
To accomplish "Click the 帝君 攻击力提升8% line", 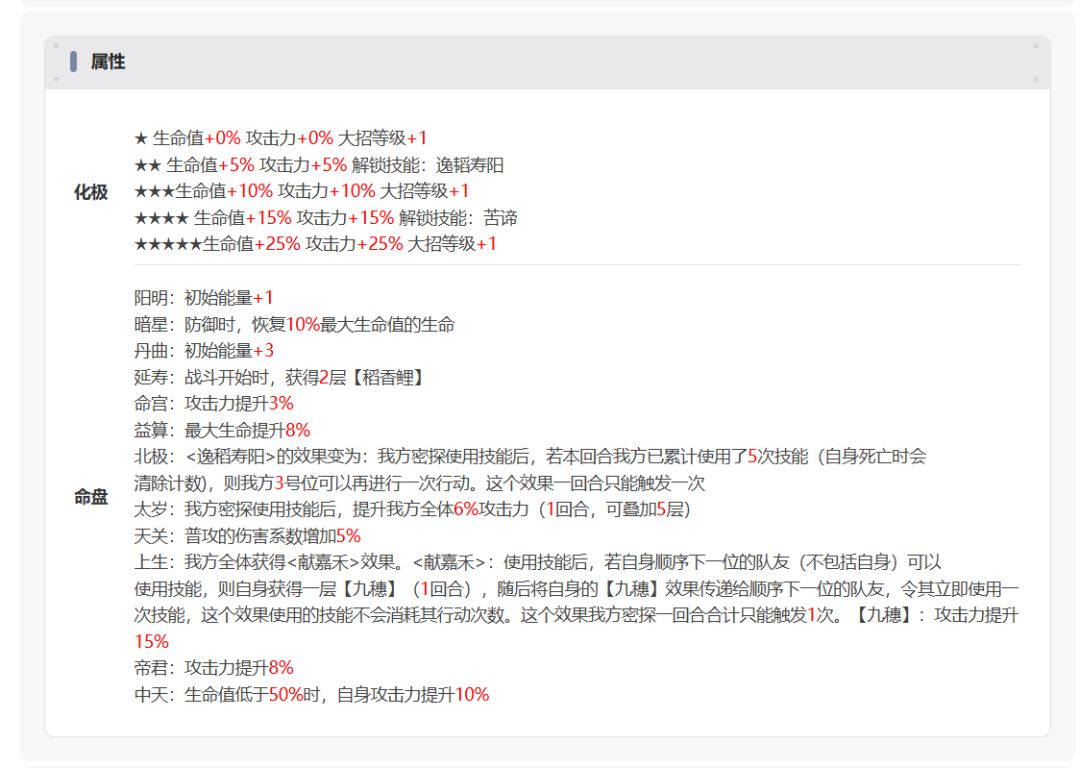I will coord(214,668).
